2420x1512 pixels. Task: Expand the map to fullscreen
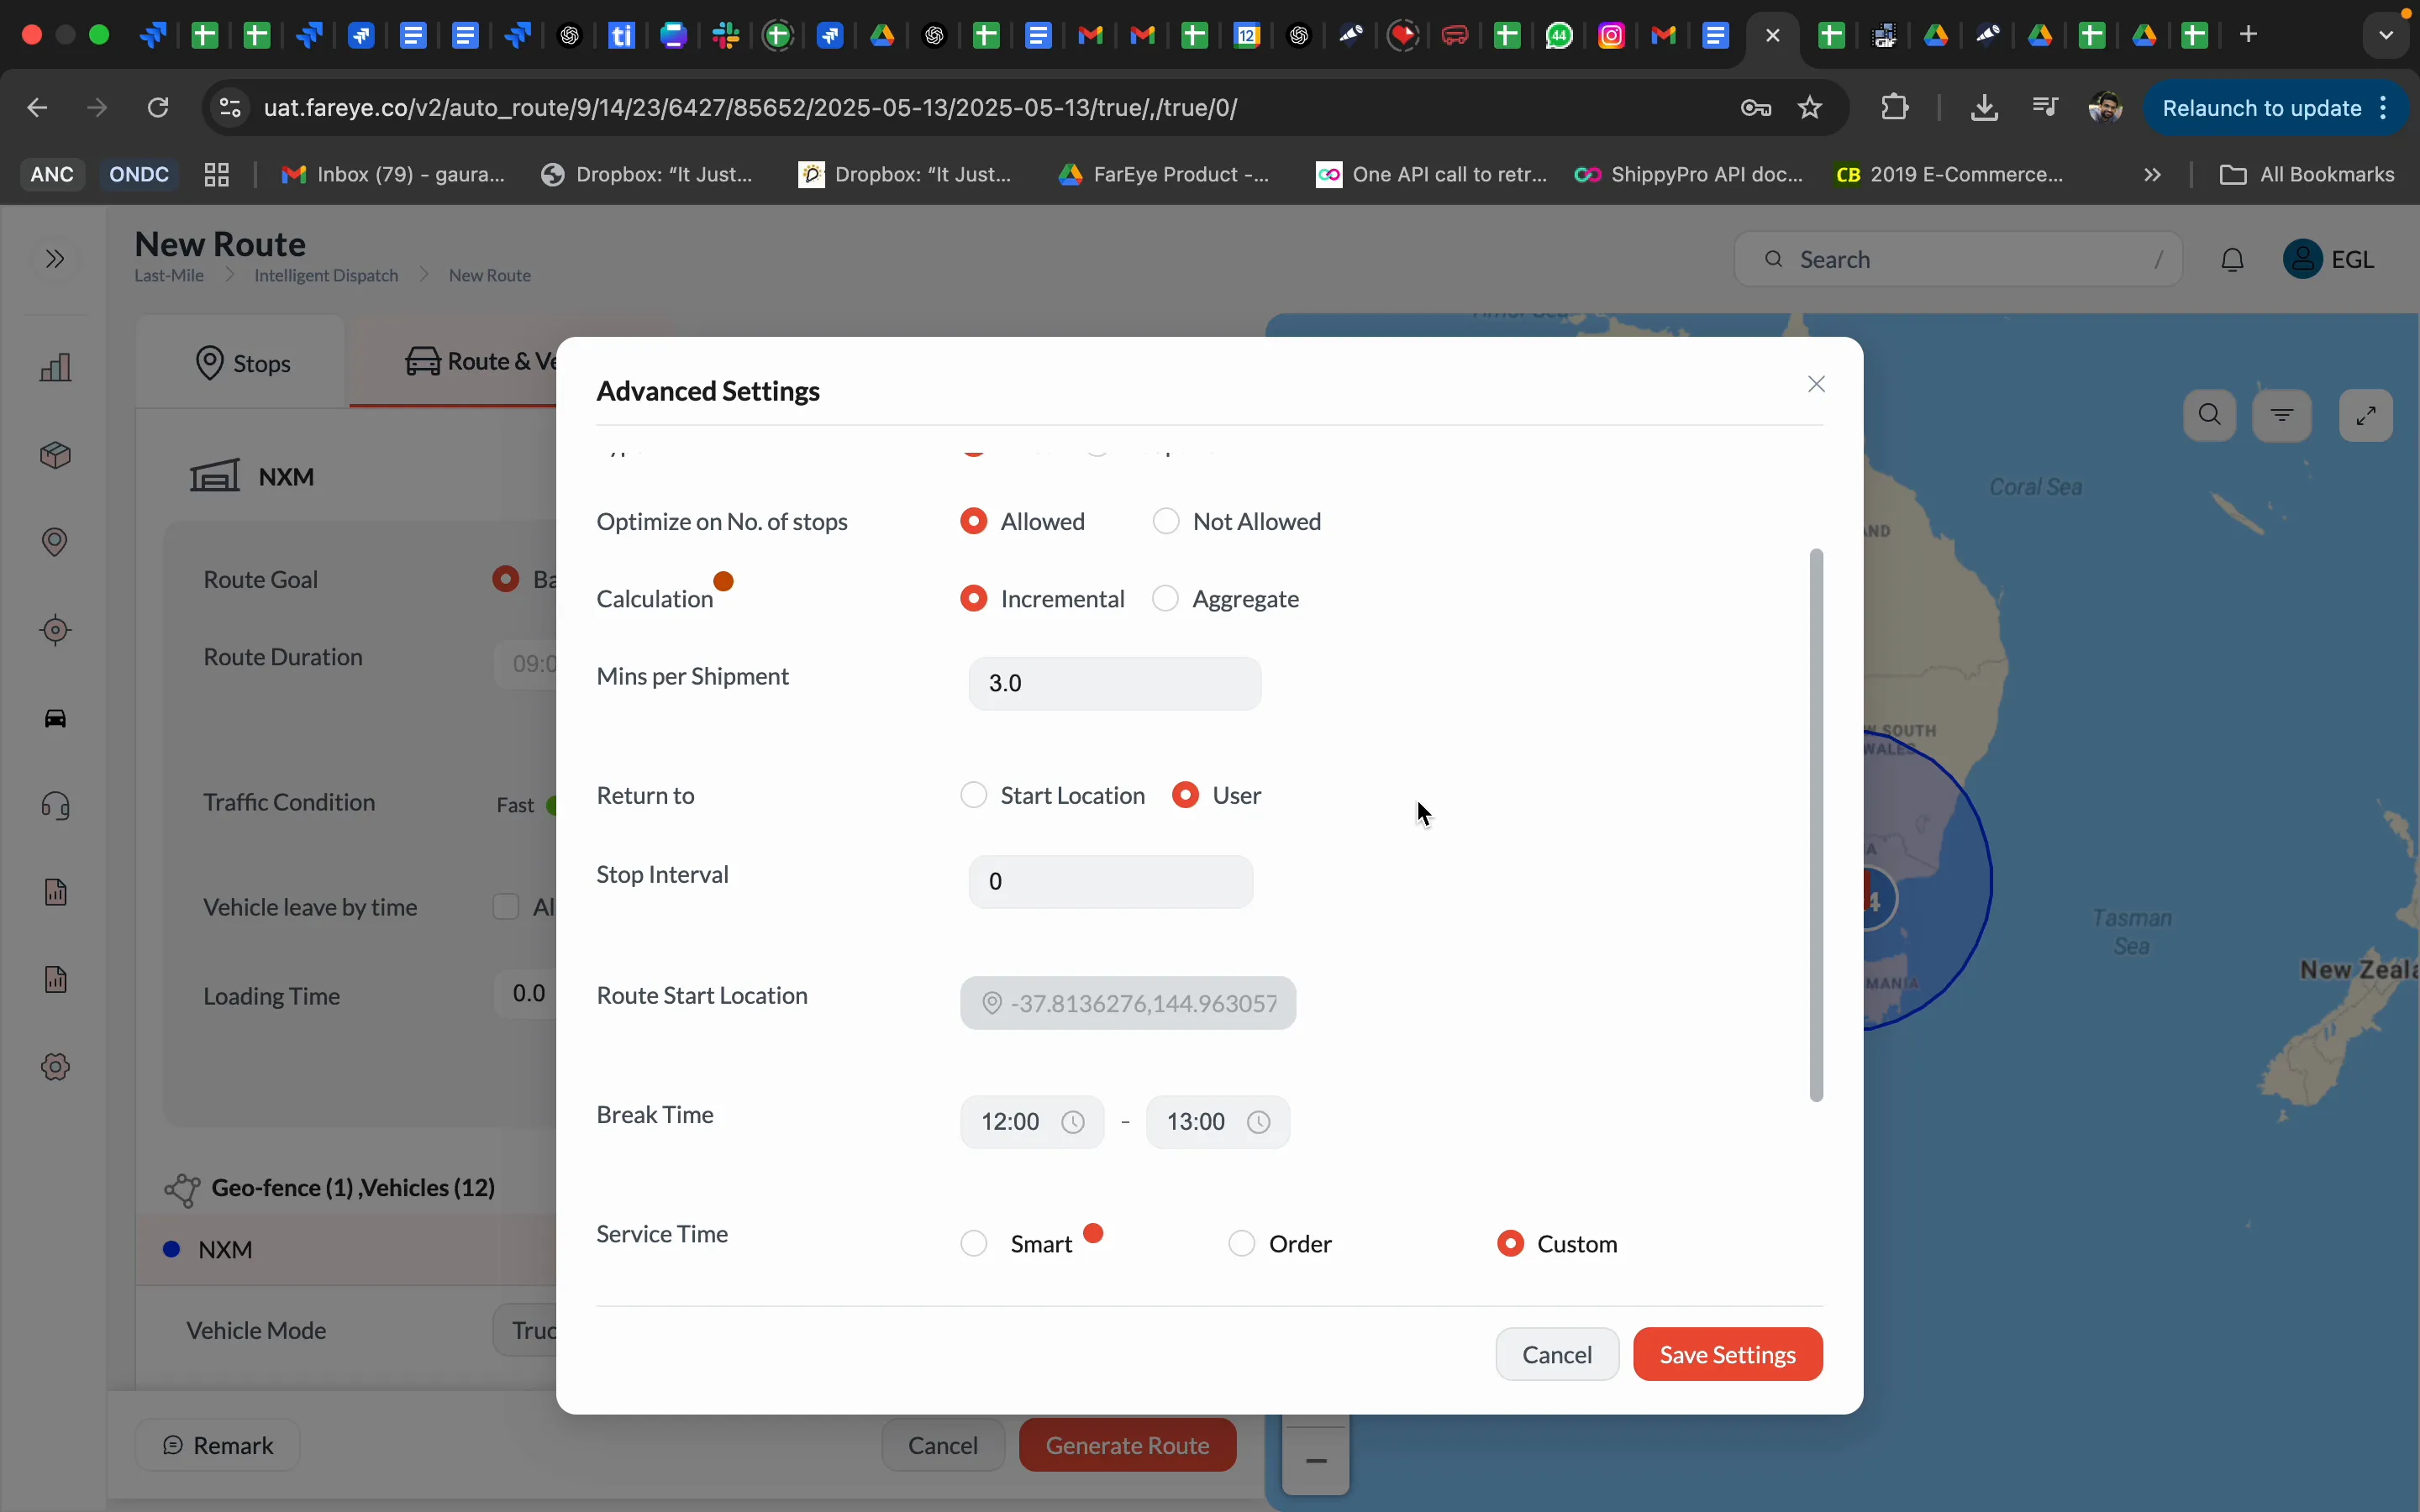(2366, 415)
